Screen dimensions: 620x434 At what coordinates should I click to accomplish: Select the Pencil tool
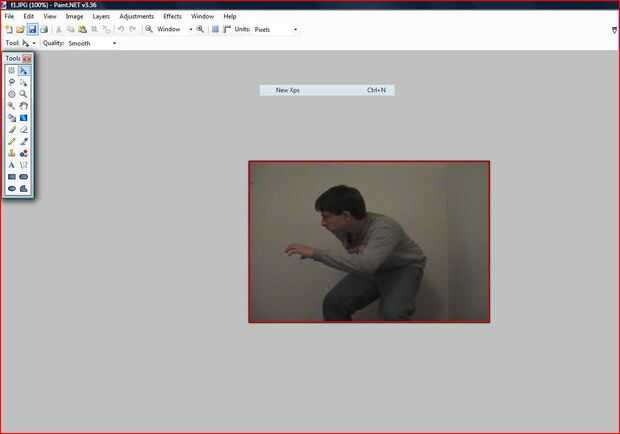tap(11, 142)
